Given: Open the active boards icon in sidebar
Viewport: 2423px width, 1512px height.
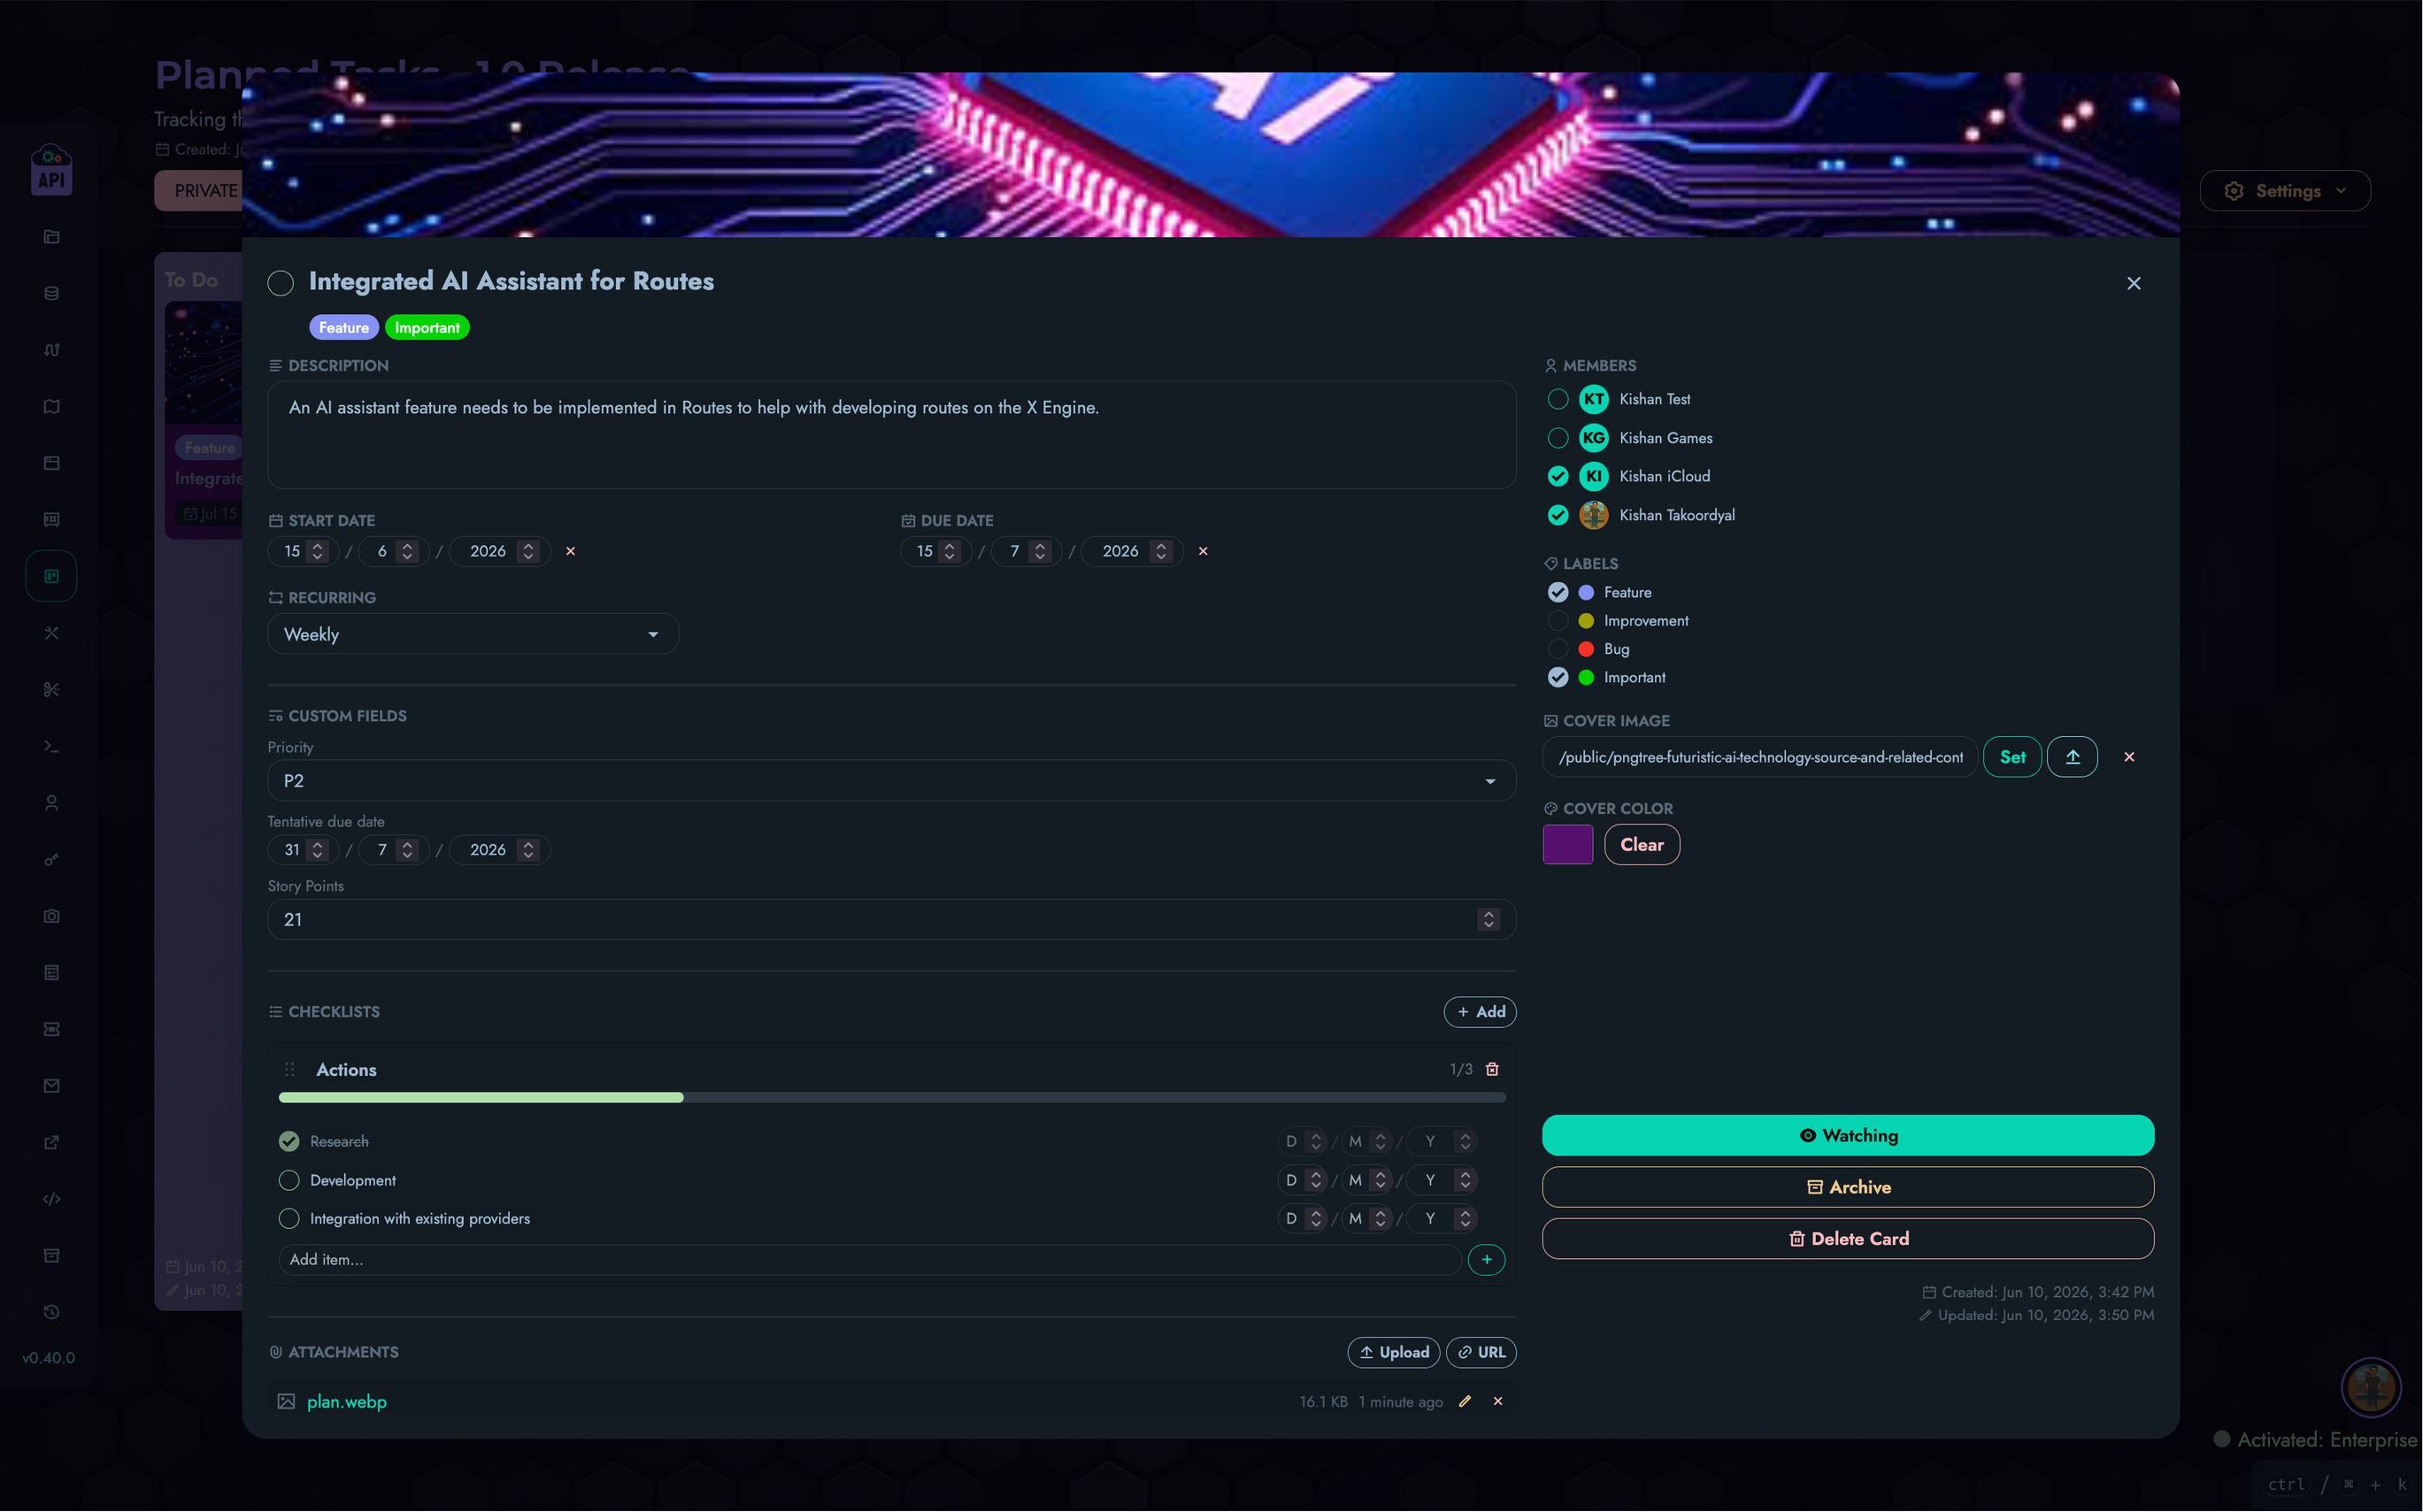Looking at the screenshot, I should click(51, 576).
